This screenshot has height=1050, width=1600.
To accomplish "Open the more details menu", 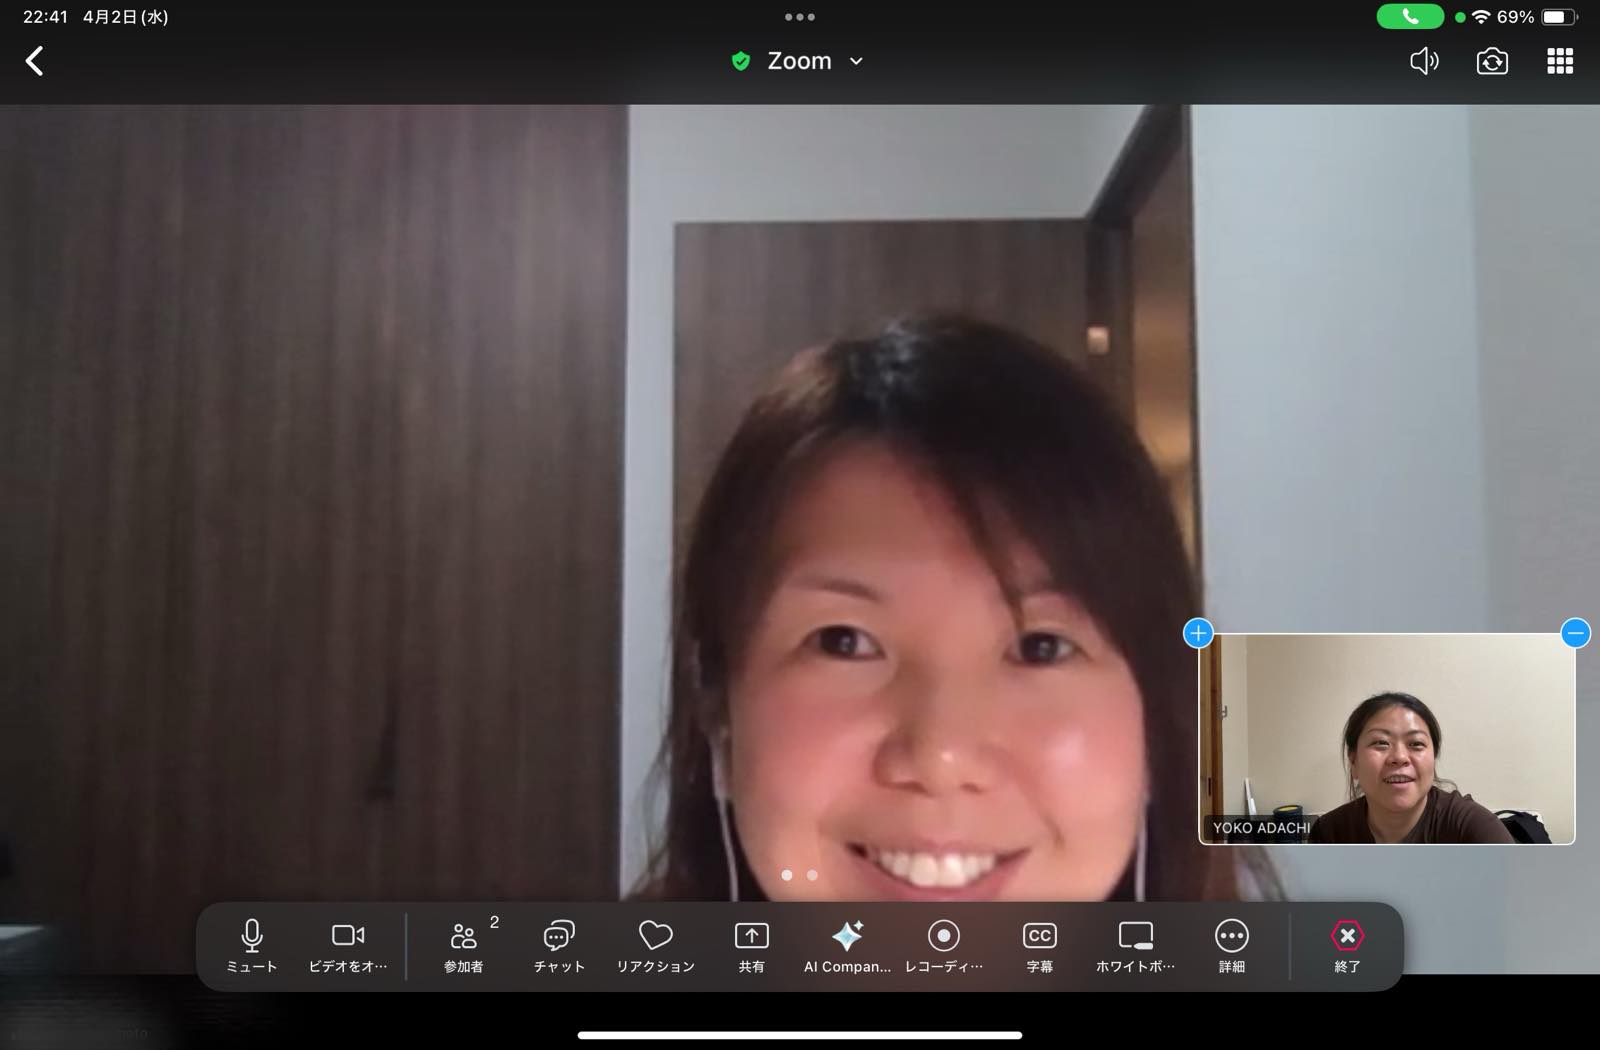I will 1231,945.
